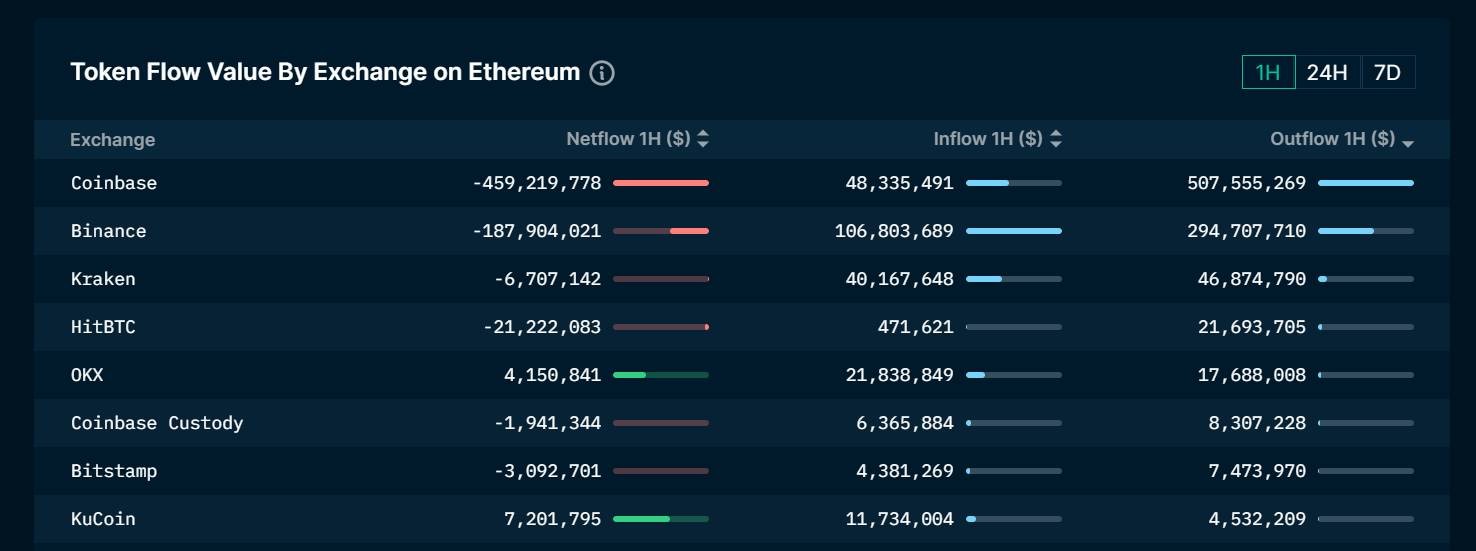Viewport: 1476px width, 551px height.
Task: Click Binance inflow bar indicator
Action: 1014,231
